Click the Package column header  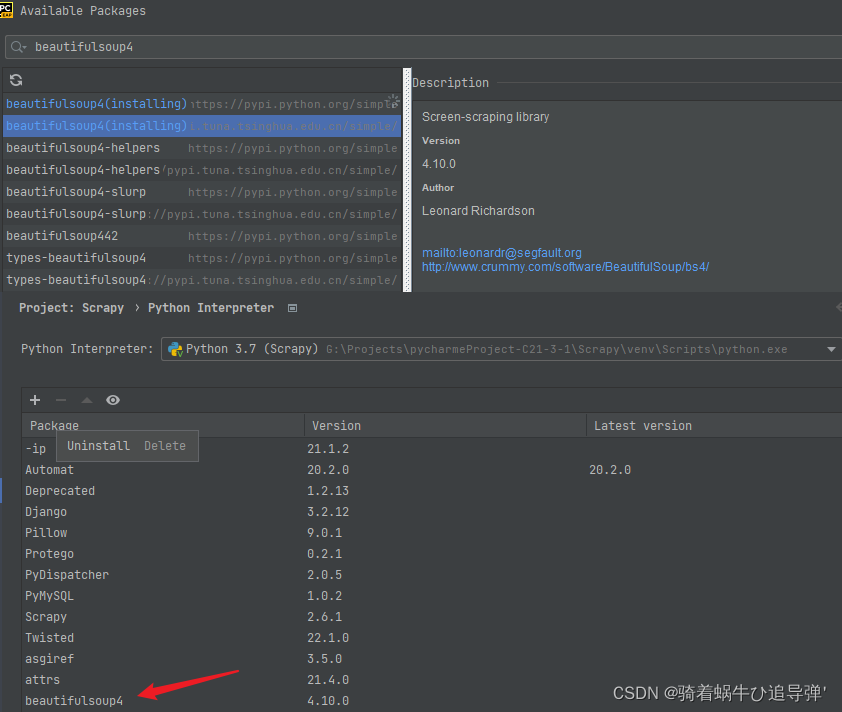click(163, 425)
